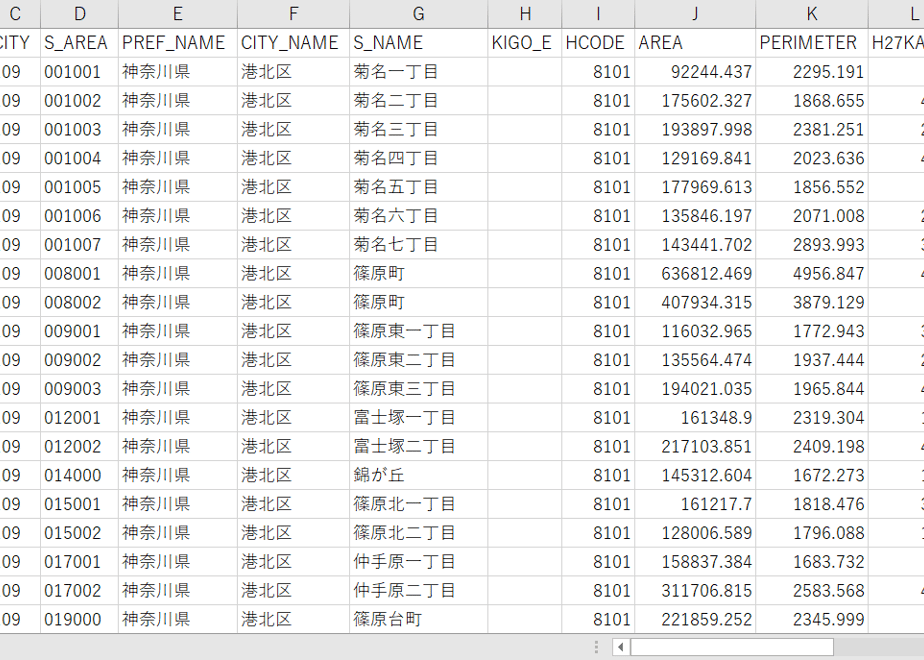Viewport: 924px width, 660px height.
Task: Click cell containing 仲手原一丁目
Action: pos(418,562)
